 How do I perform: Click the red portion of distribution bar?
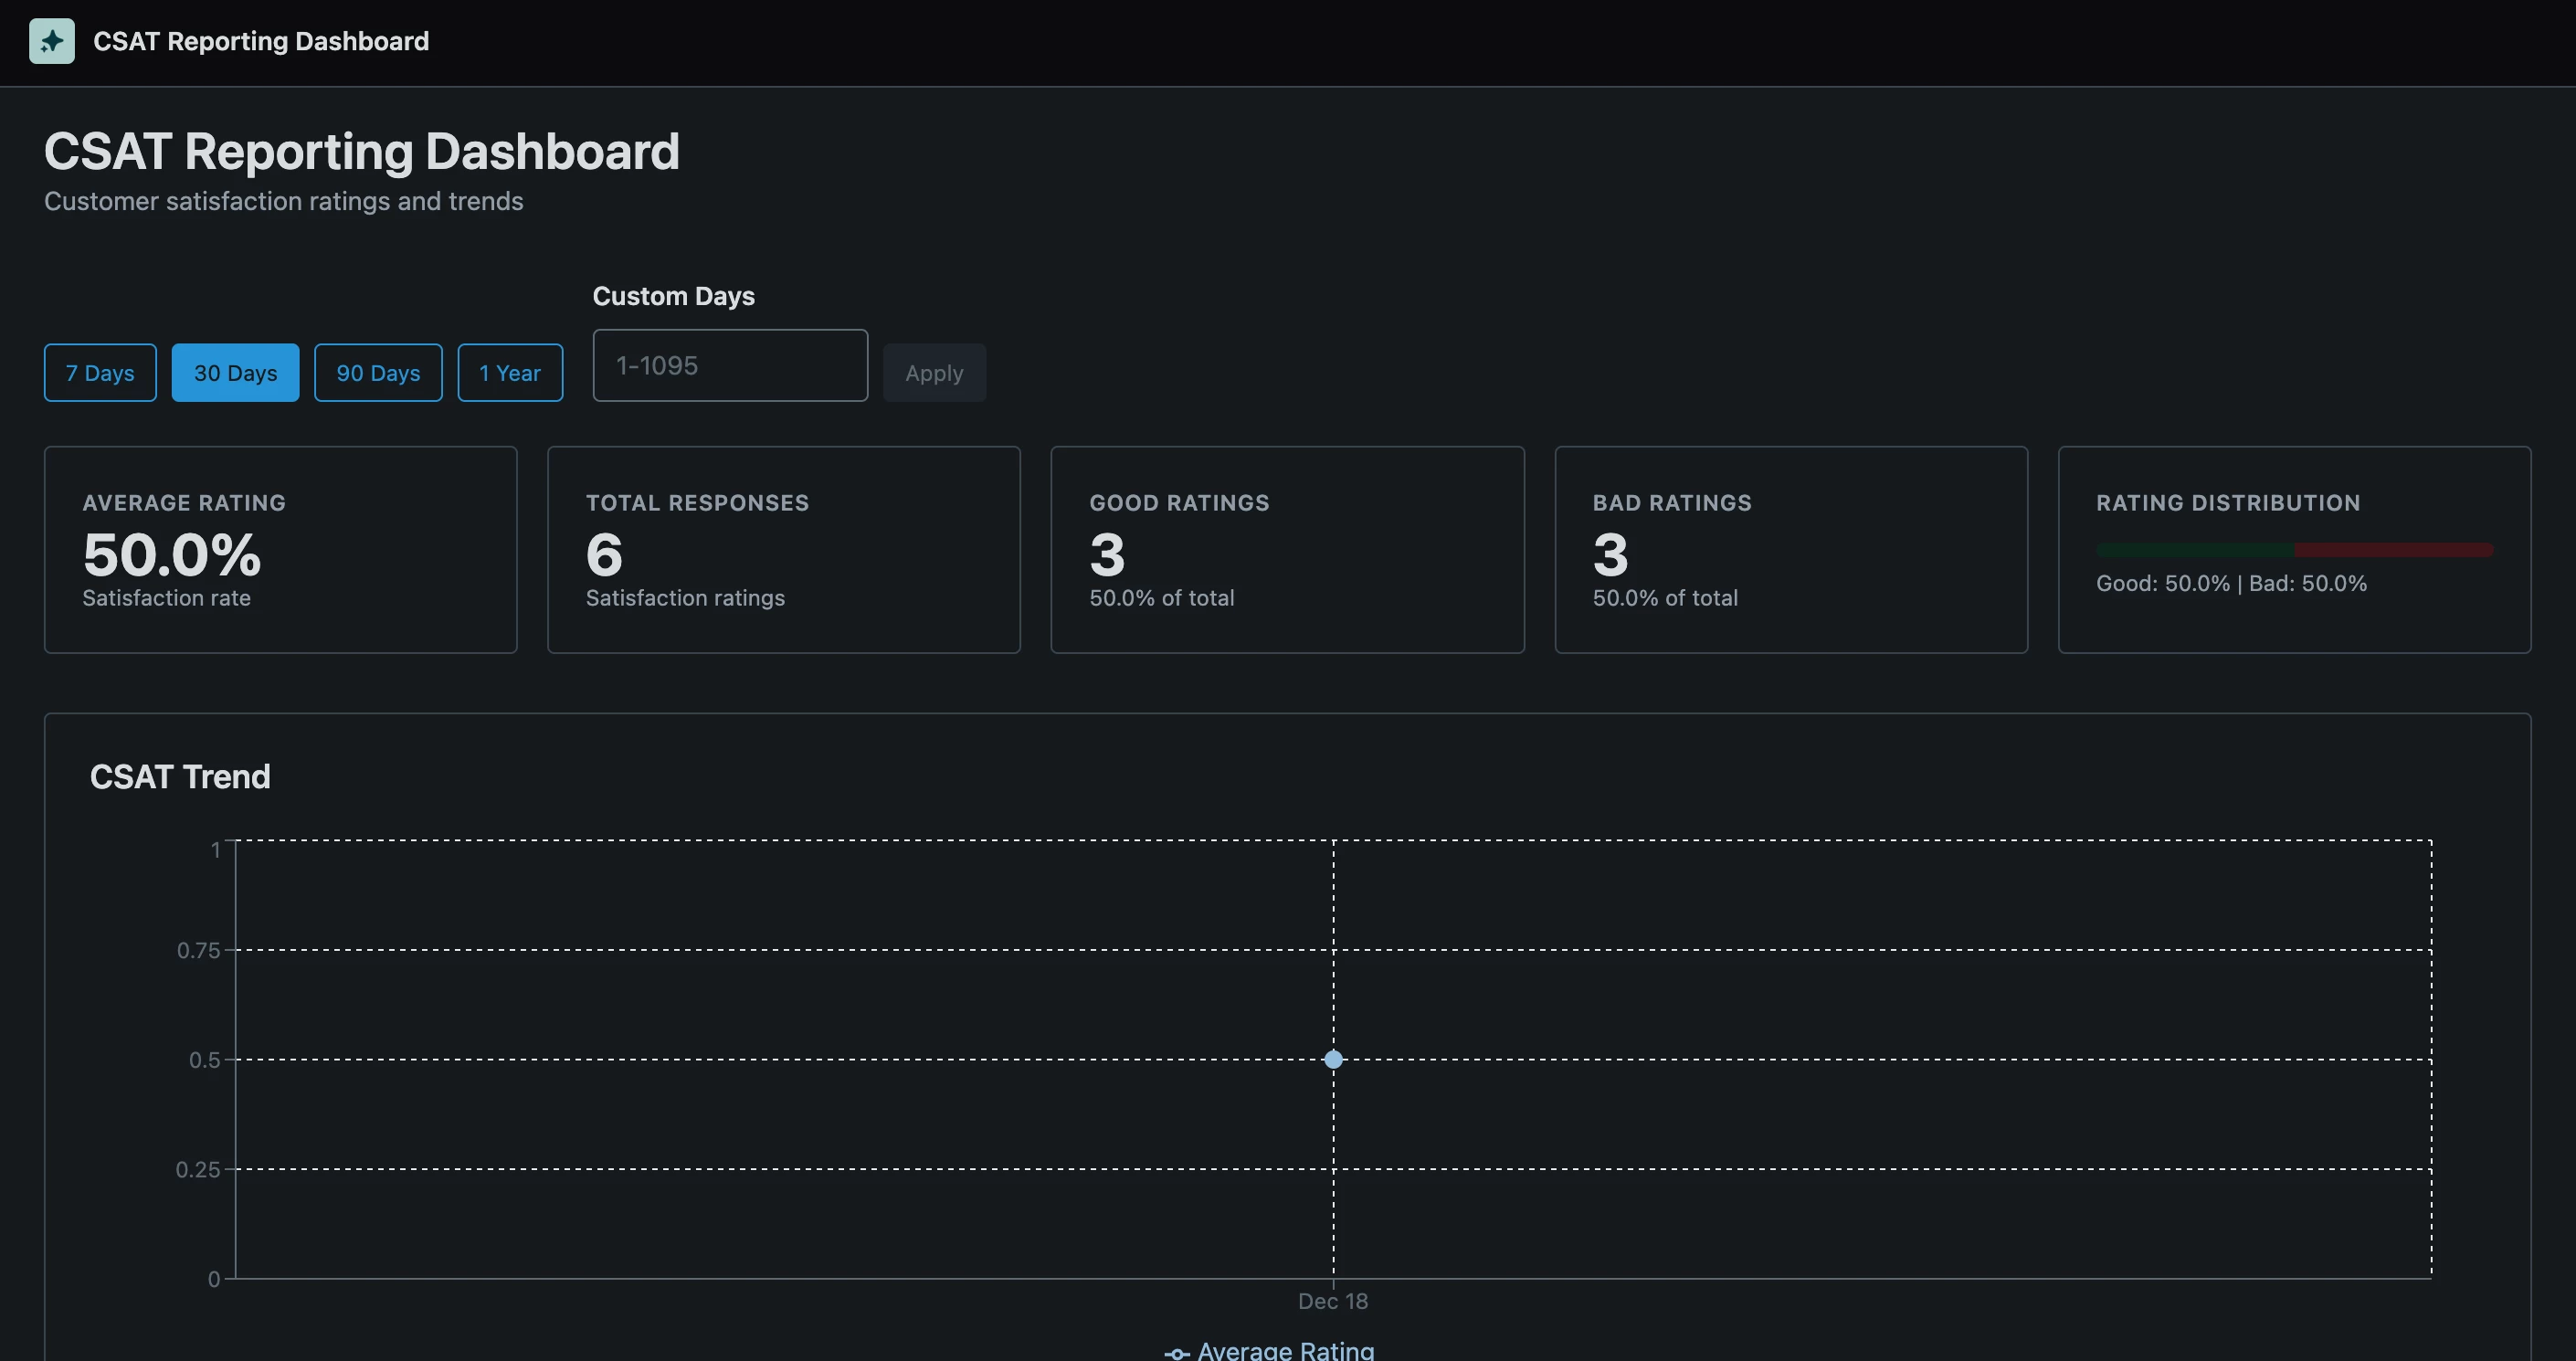coord(2393,550)
